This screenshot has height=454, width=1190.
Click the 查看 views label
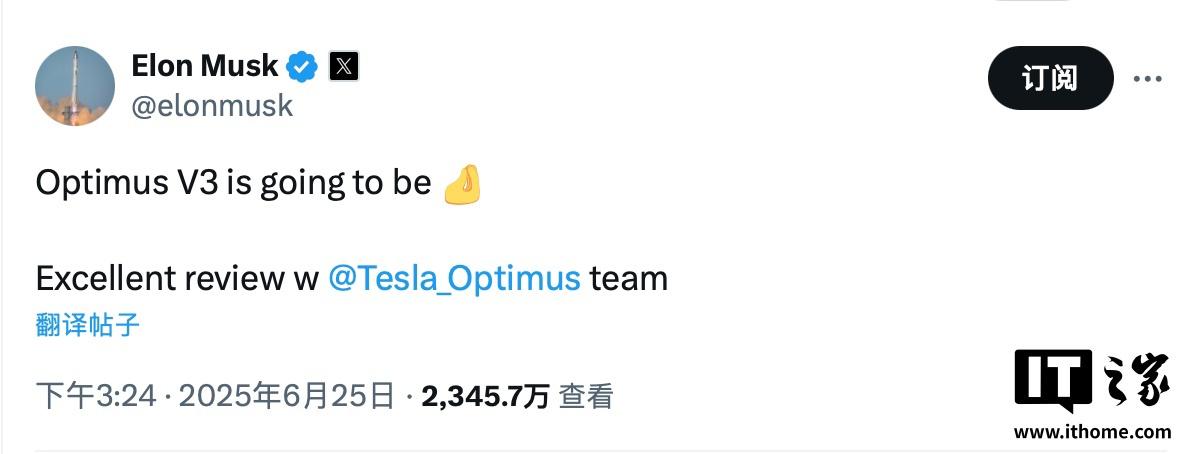coord(586,396)
